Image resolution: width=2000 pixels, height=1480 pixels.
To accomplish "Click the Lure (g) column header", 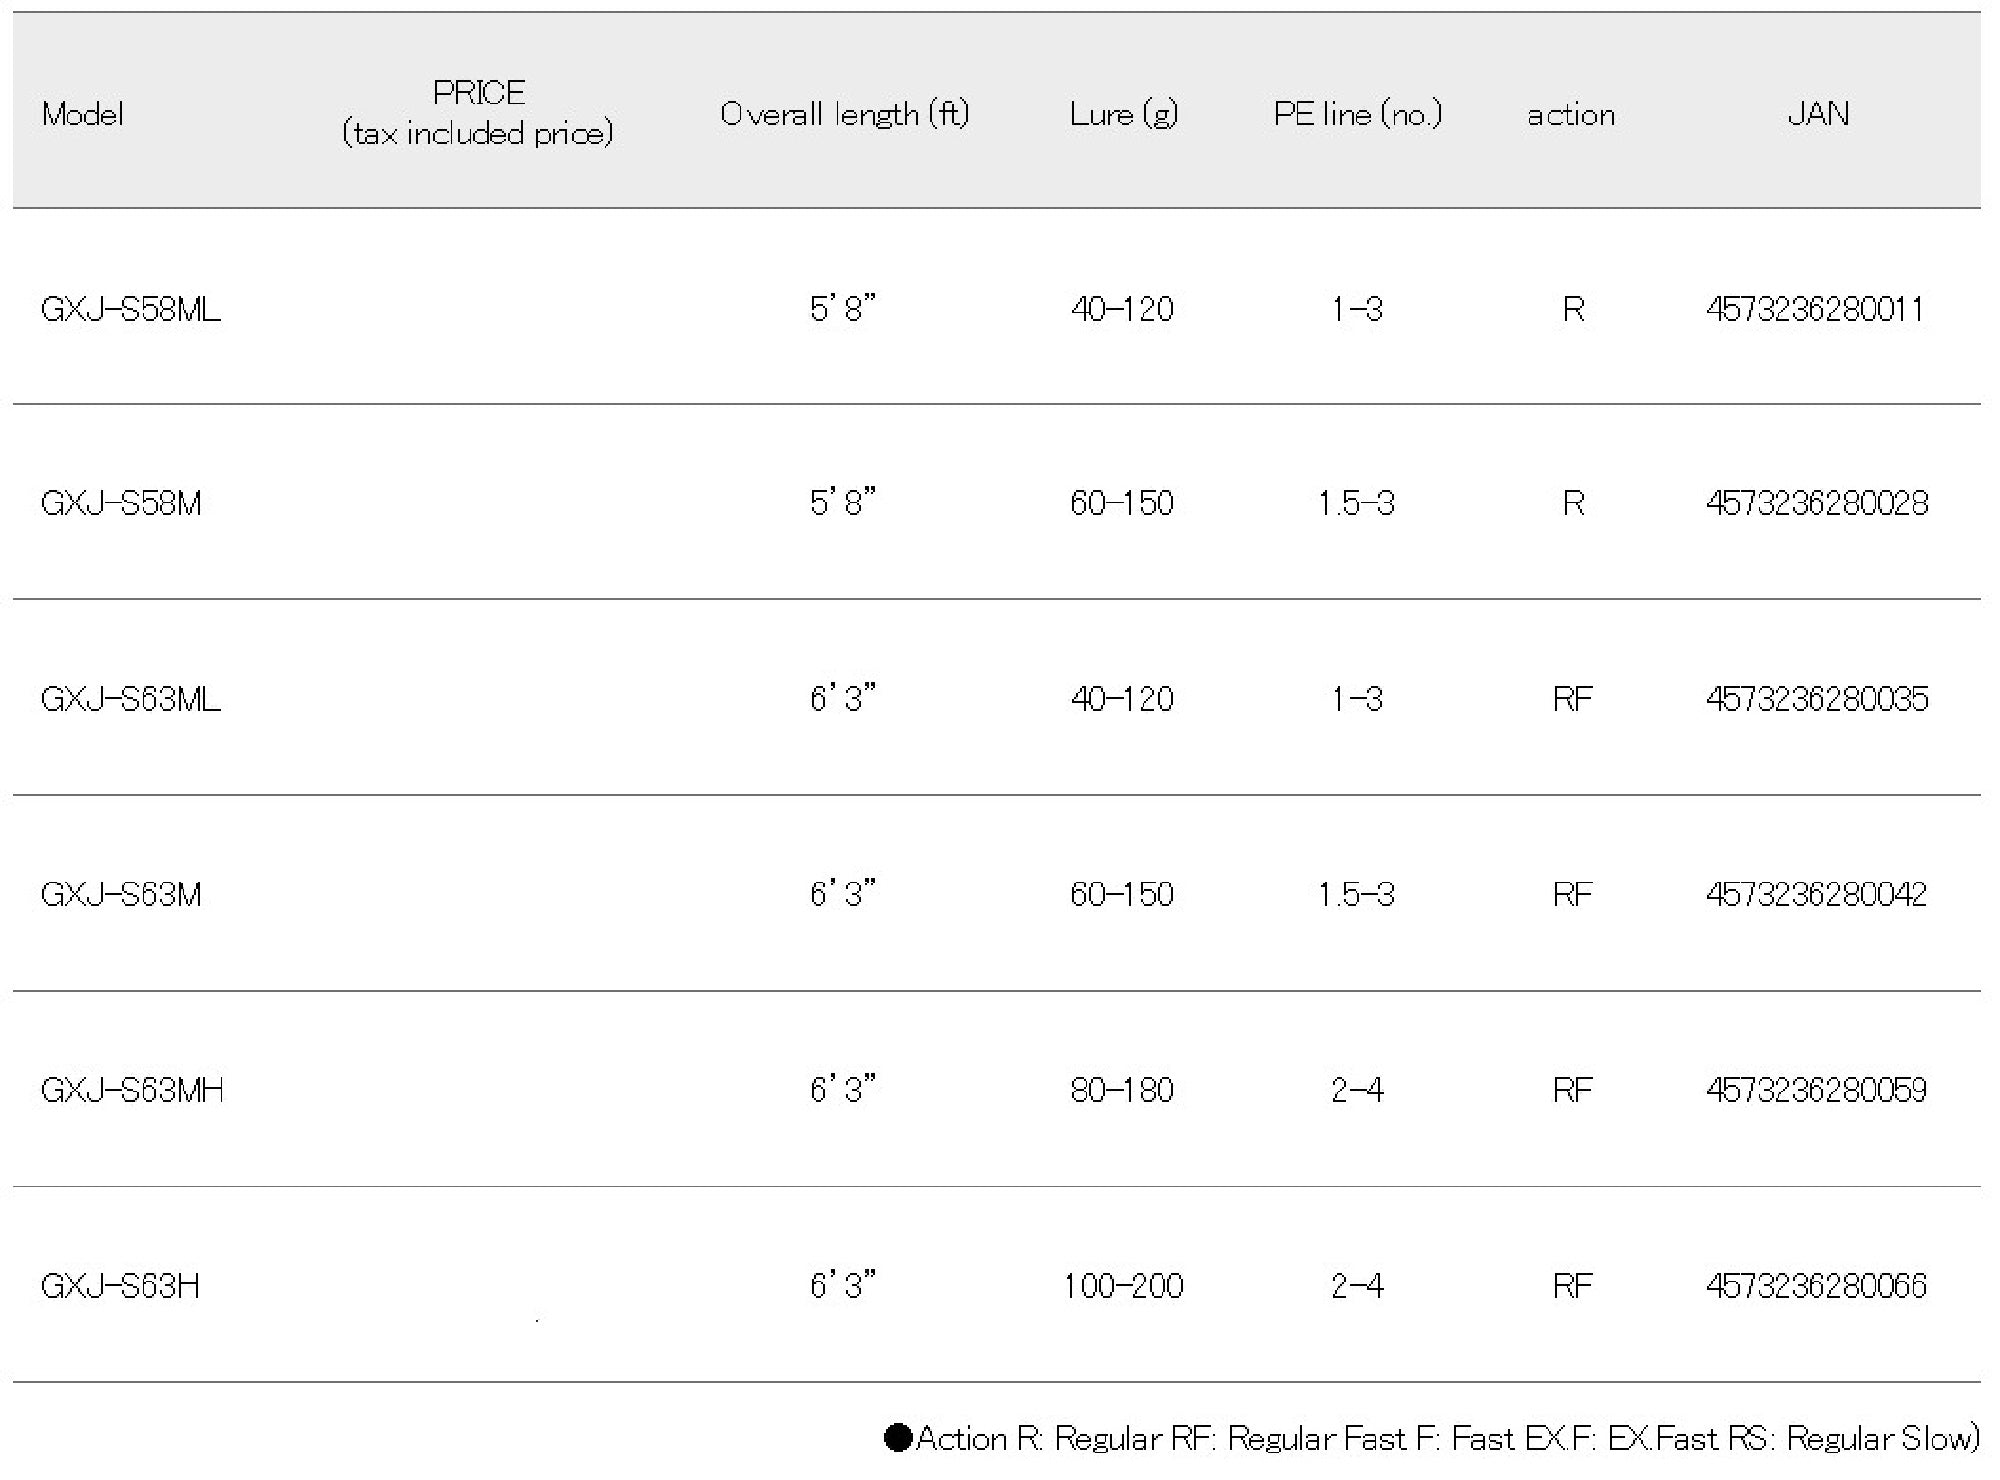I will pos(1123,114).
